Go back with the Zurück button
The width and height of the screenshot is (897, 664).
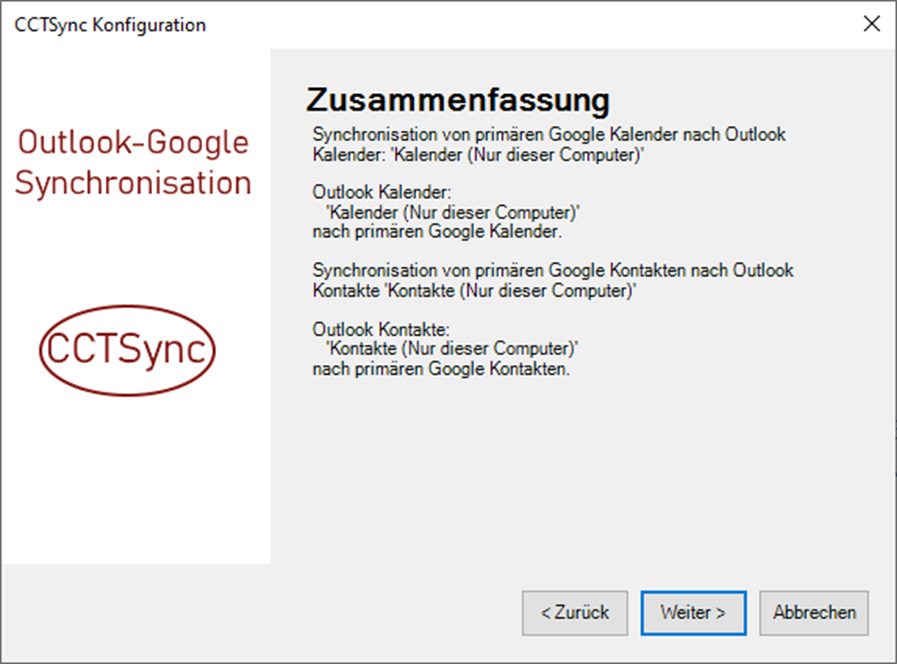[x=574, y=613]
